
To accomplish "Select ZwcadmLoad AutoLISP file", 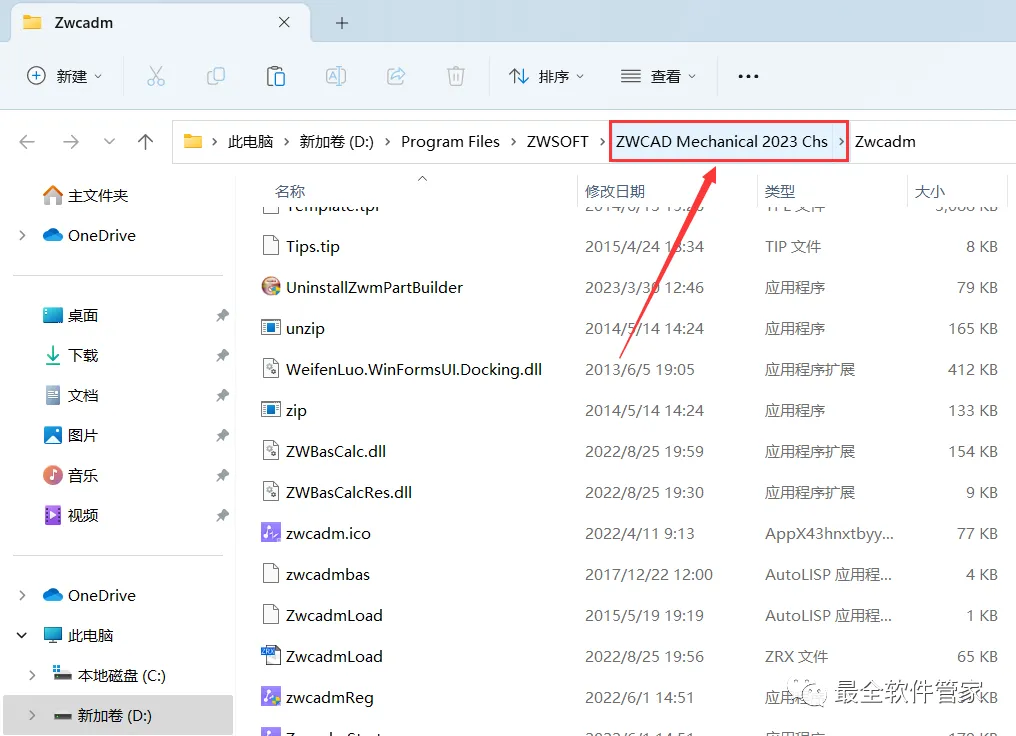I will (334, 615).
